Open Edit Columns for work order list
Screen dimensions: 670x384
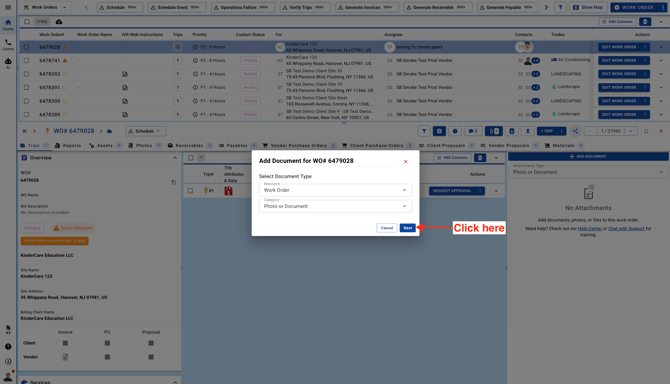click(617, 21)
